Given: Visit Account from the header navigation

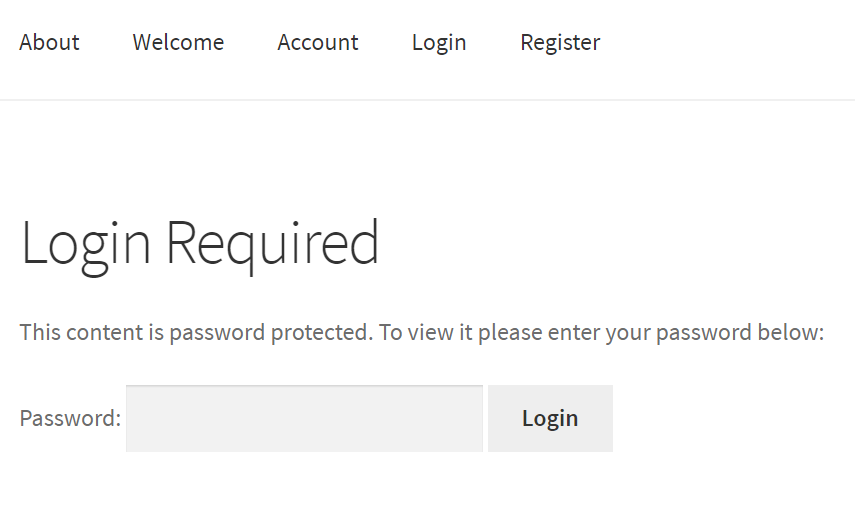Looking at the screenshot, I should coord(318,42).
